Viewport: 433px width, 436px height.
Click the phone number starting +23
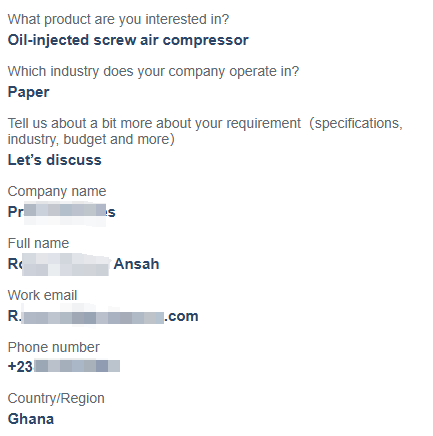[64, 367]
